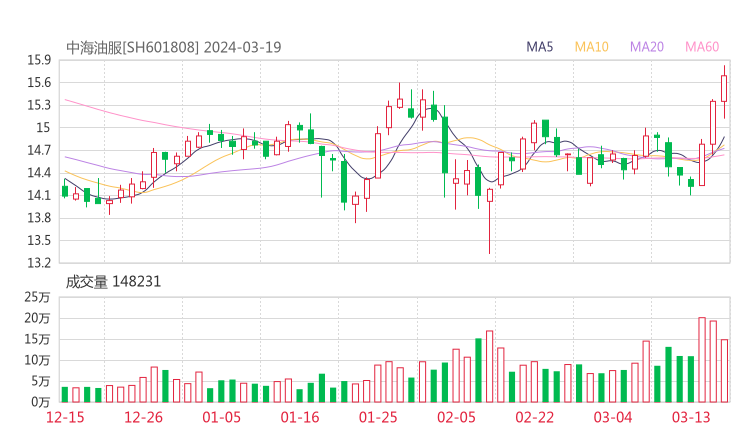Click the MA10 legend label
Screen dimensions: 740x440
click(x=591, y=47)
